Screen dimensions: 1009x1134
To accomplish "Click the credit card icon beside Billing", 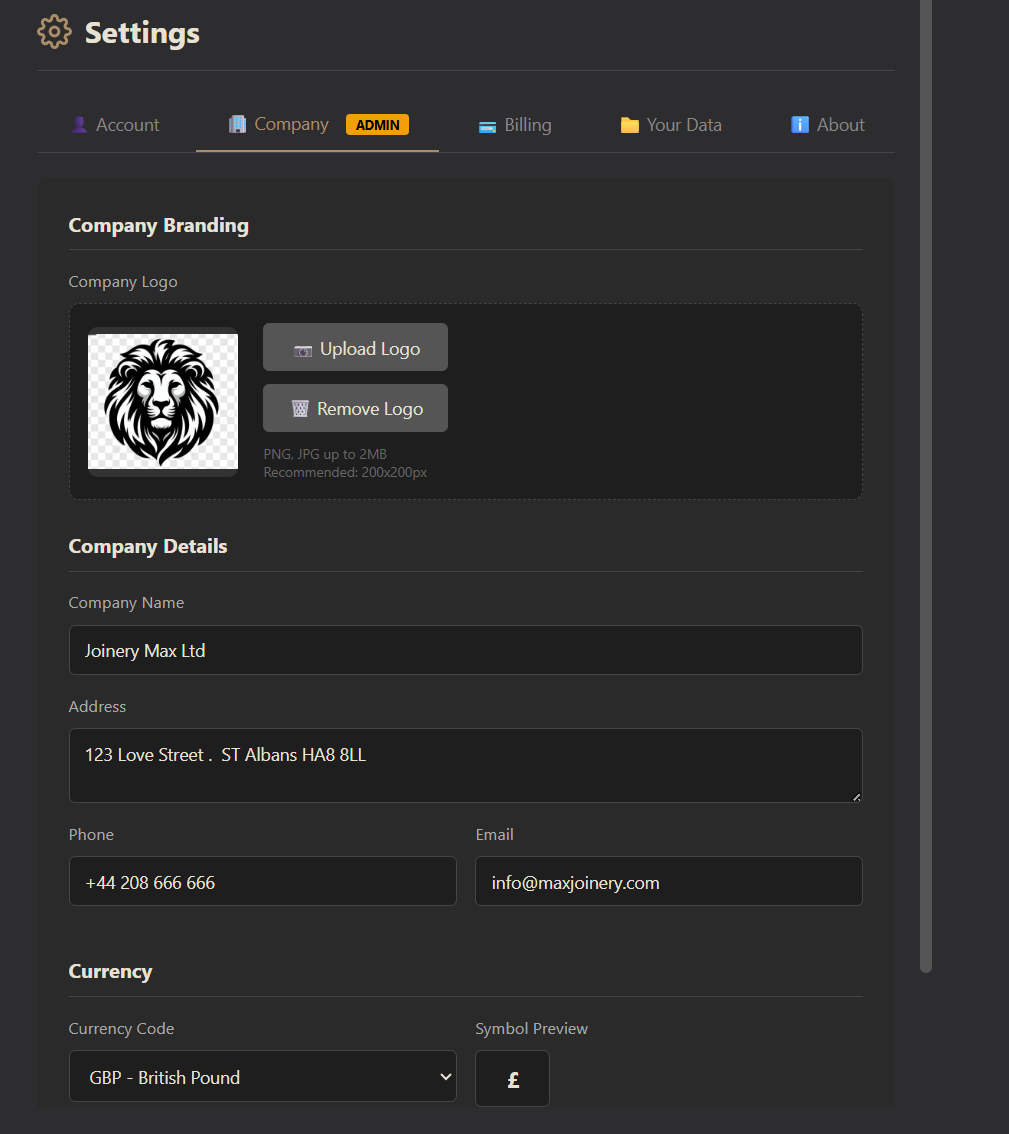I will click(x=487, y=126).
